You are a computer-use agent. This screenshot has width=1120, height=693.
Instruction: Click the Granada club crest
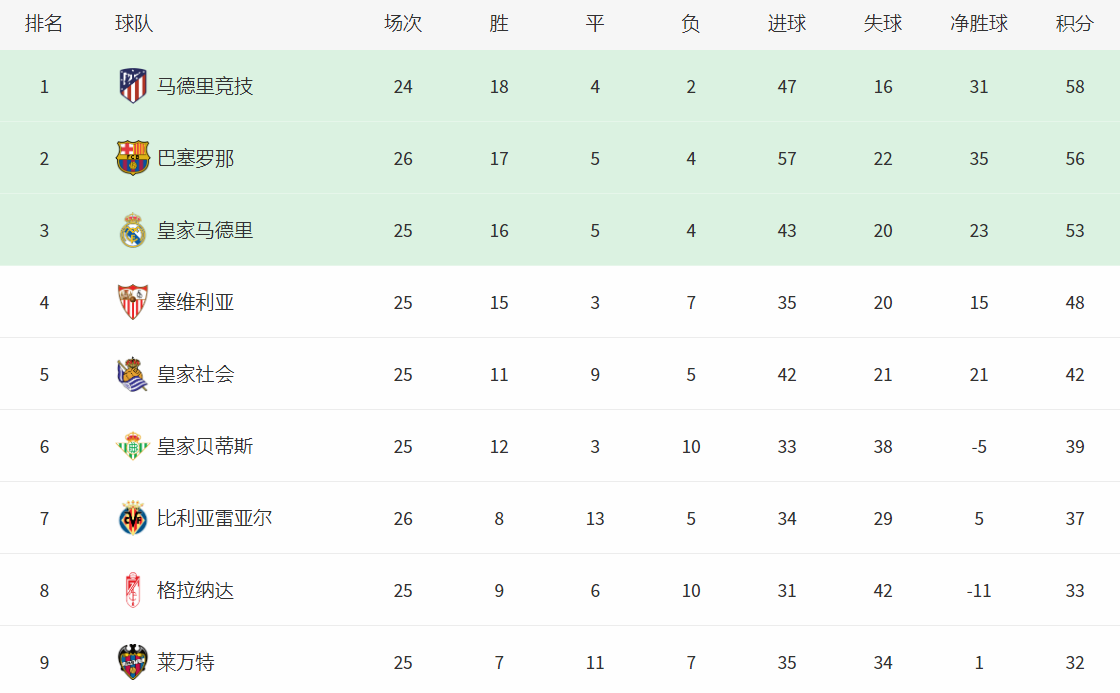pyautogui.click(x=133, y=591)
